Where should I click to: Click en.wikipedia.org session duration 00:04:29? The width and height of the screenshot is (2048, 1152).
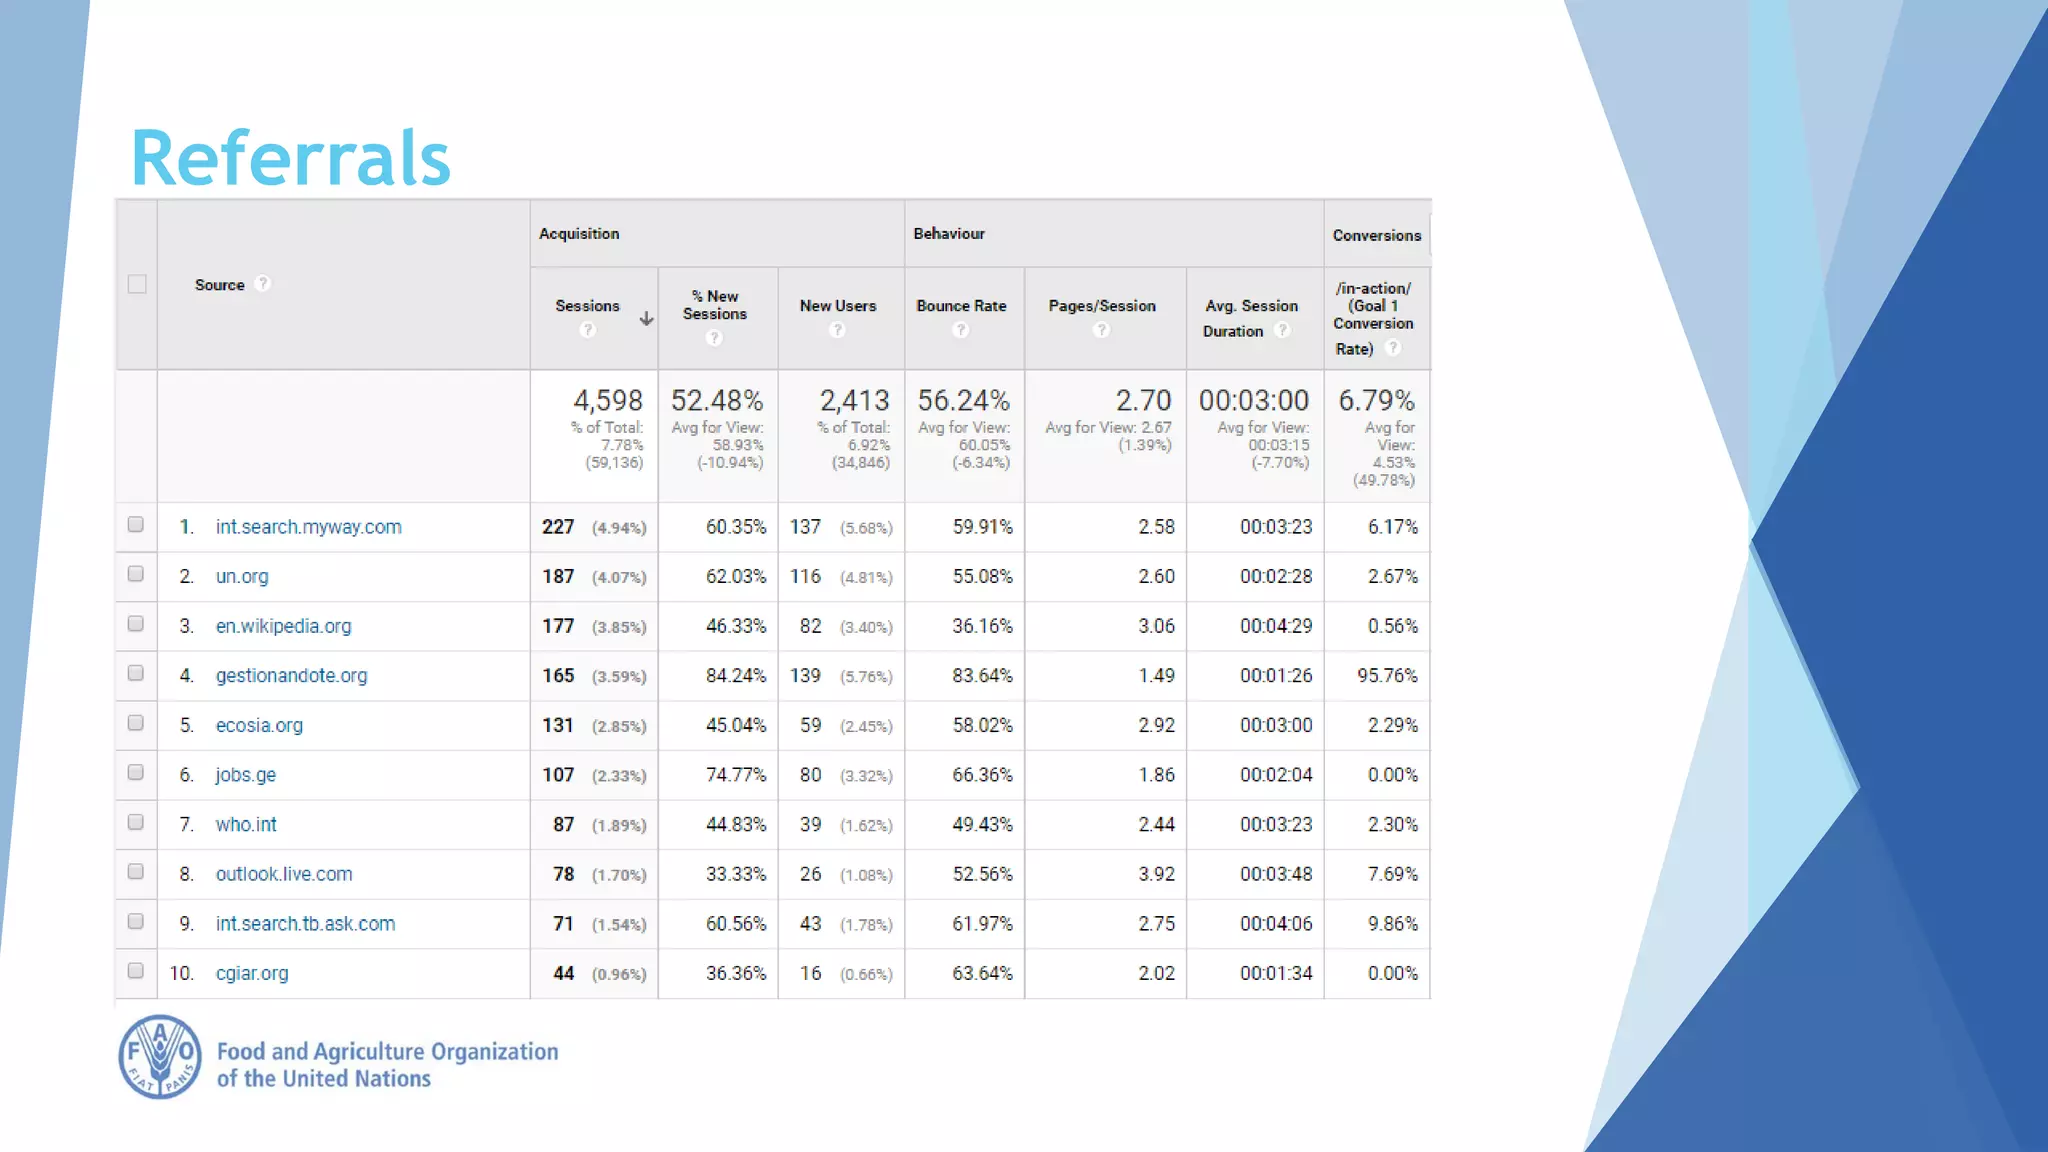1276,626
